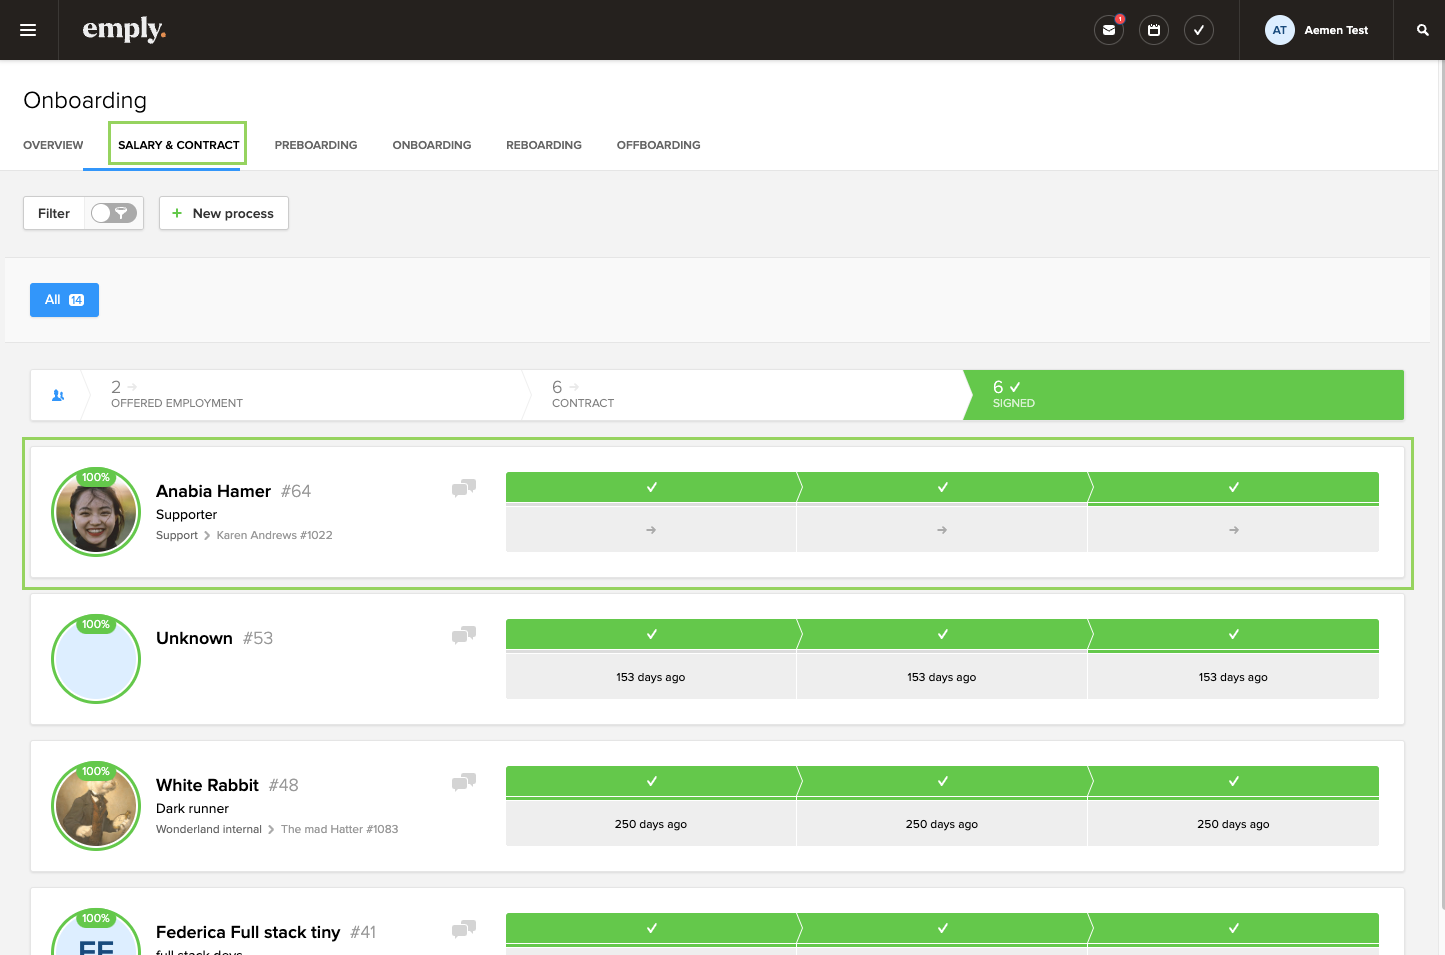This screenshot has height=955, width=1445.
Task: Click the New process button
Action: tap(223, 213)
